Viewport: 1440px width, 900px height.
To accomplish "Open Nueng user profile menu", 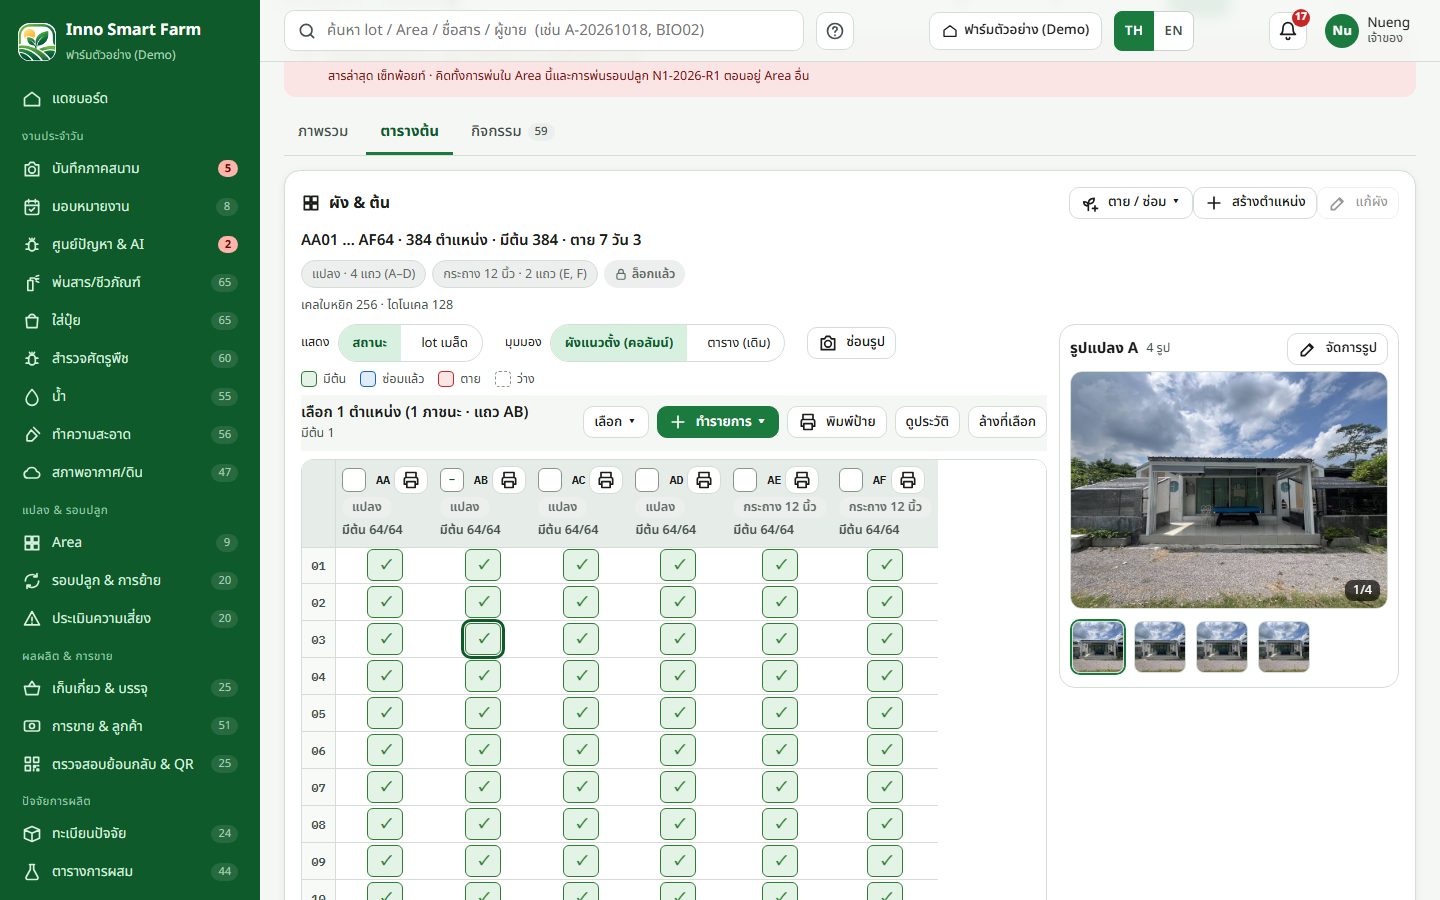I will 1368,31.
